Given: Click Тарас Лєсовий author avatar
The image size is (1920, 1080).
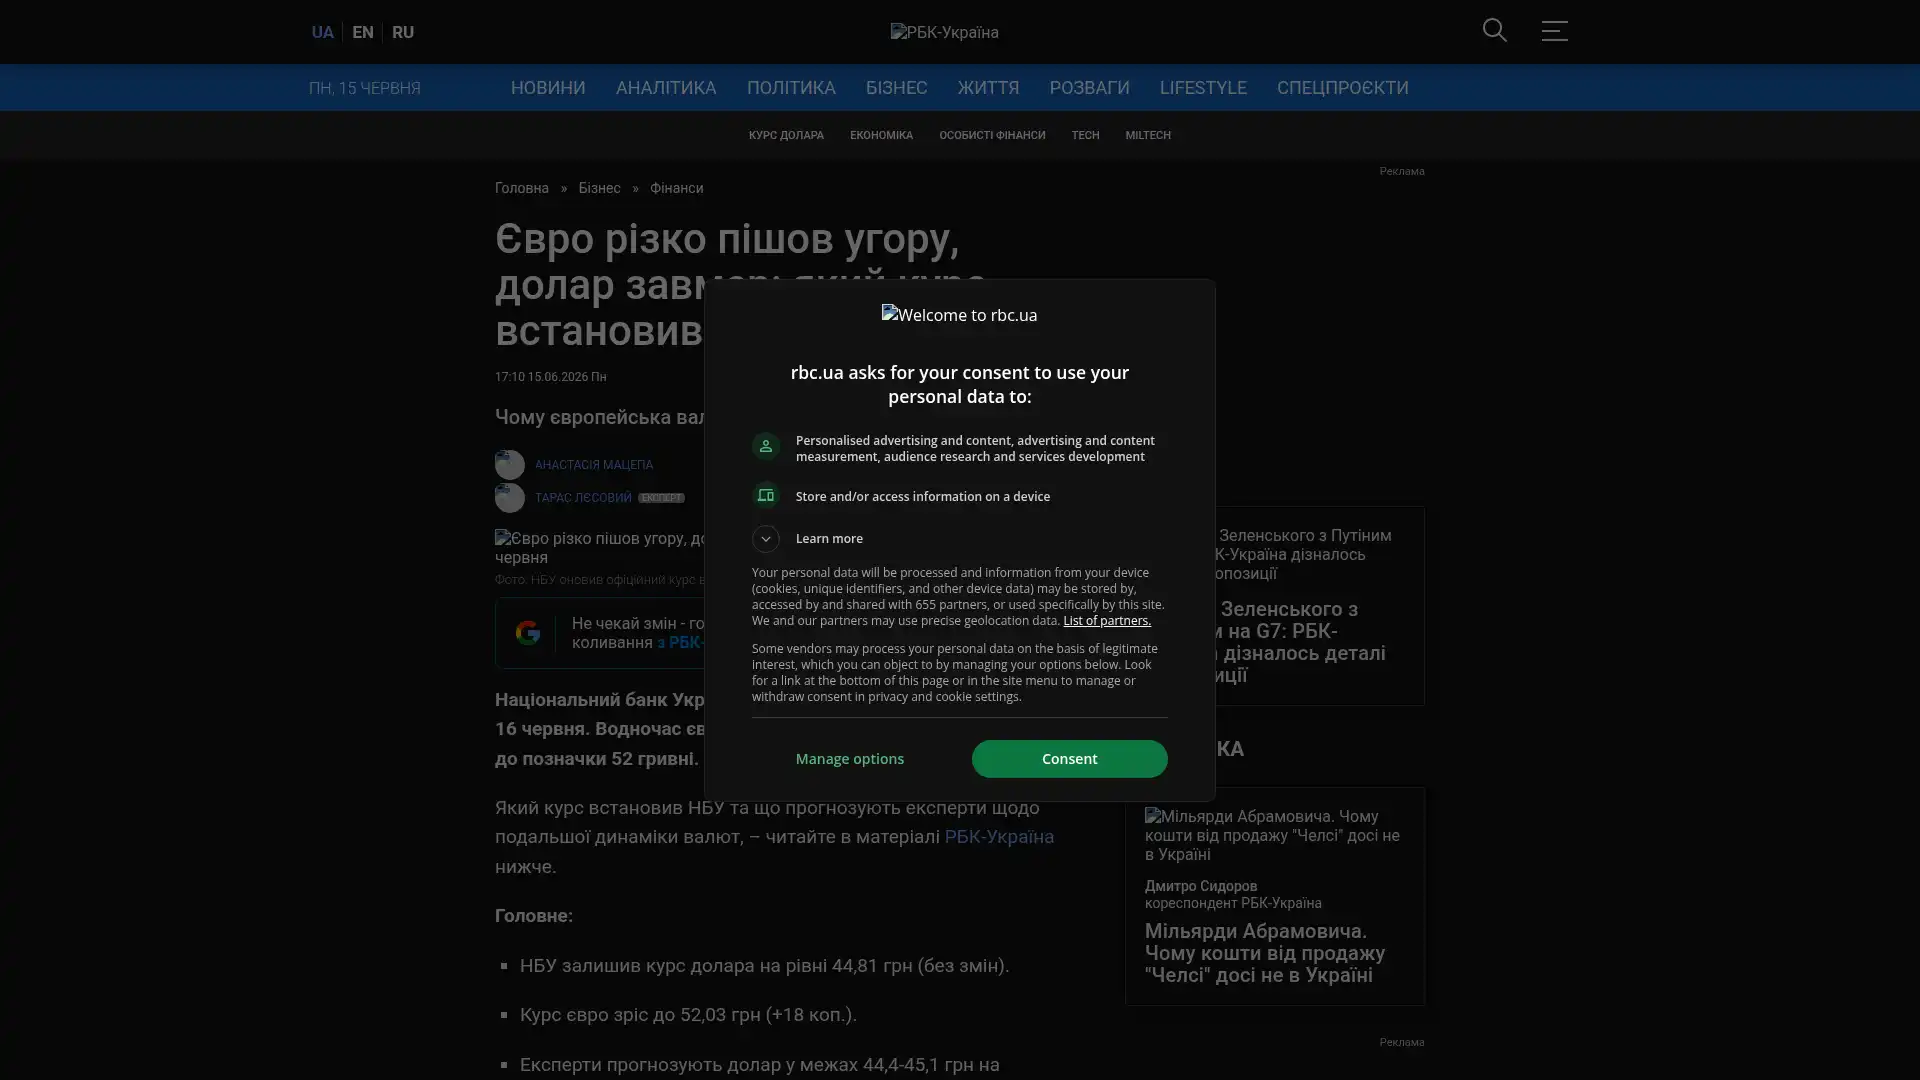Looking at the screenshot, I should pyautogui.click(x=509, y=498).
